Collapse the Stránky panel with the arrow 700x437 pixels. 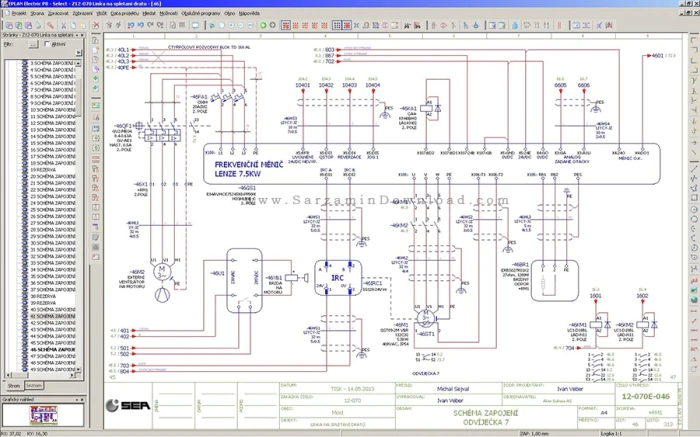77,35
